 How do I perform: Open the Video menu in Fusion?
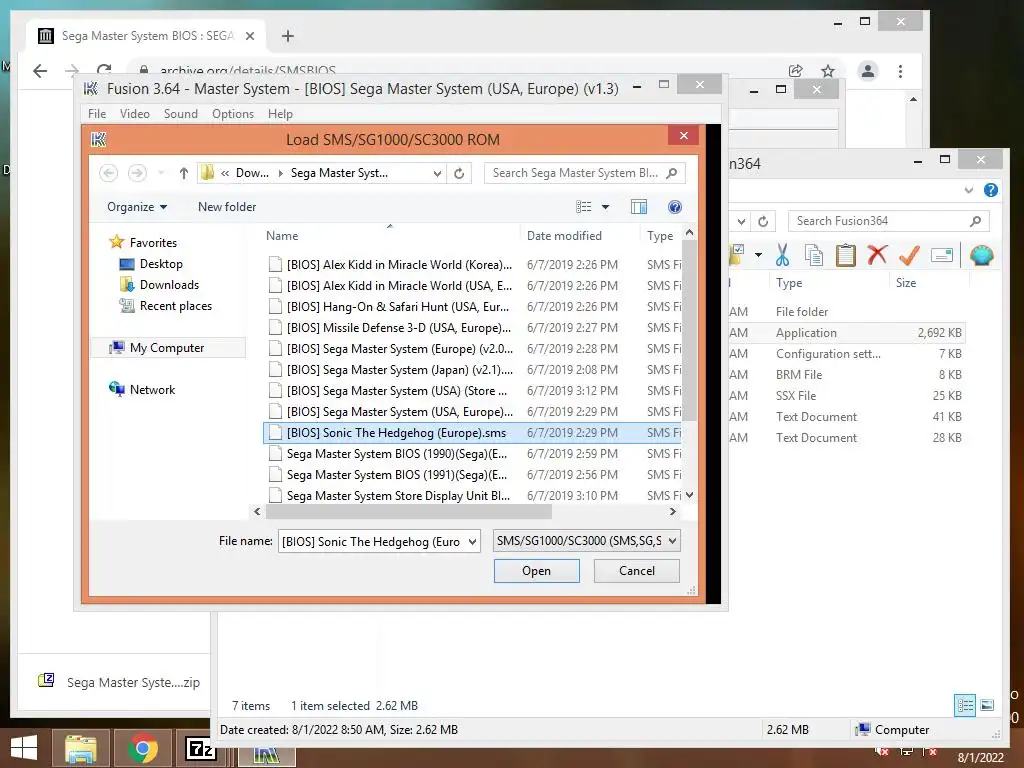[x=135, y=114]
